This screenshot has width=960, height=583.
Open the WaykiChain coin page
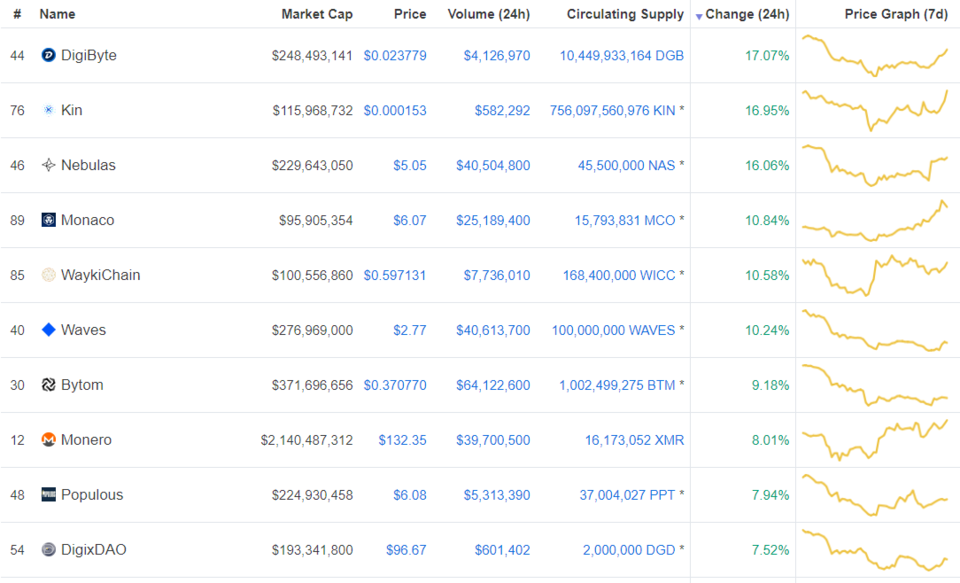click(x=100, y=275)
